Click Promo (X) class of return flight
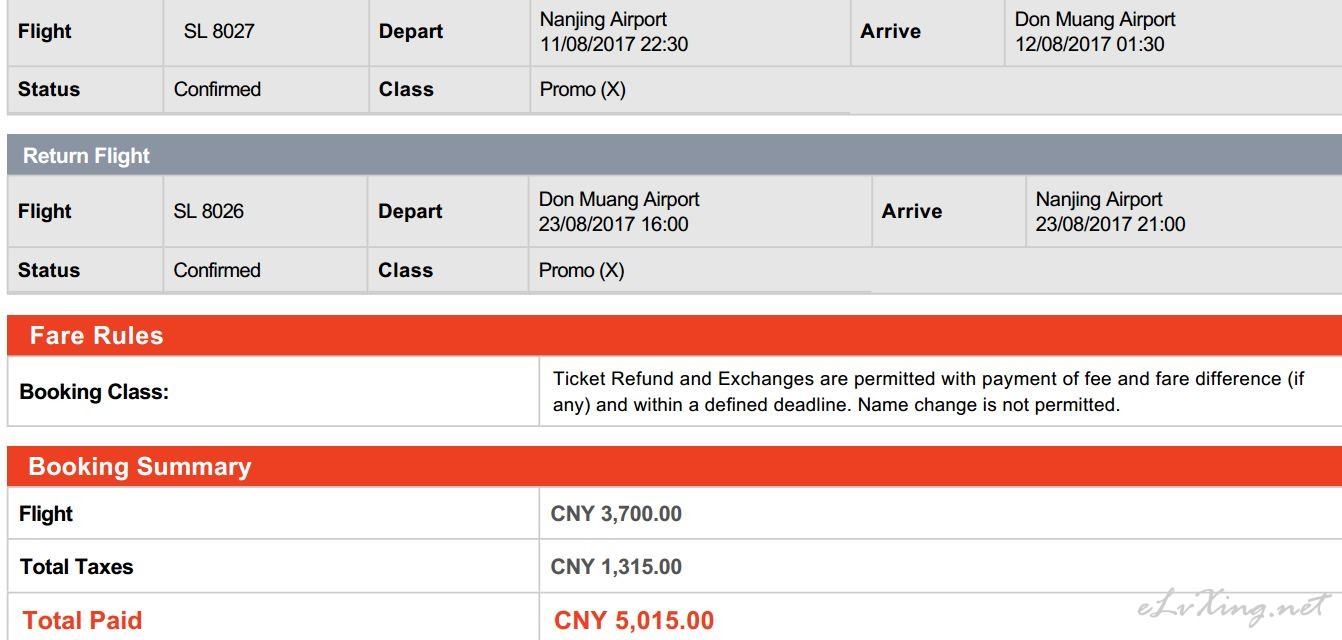 [582, 270]
